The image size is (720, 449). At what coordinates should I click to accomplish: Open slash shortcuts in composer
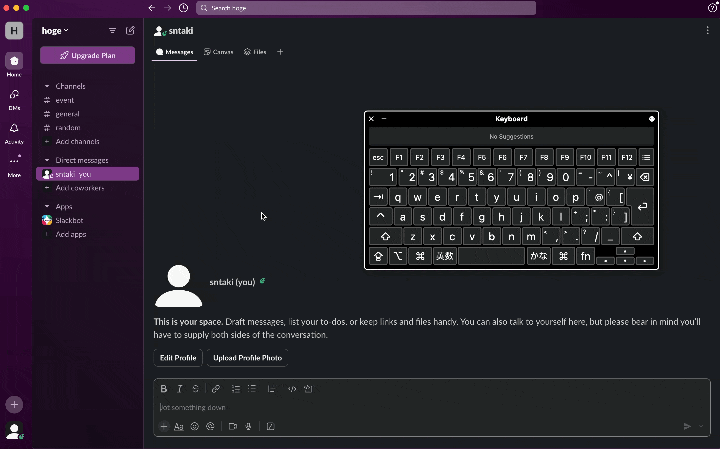tap(270, 427)
